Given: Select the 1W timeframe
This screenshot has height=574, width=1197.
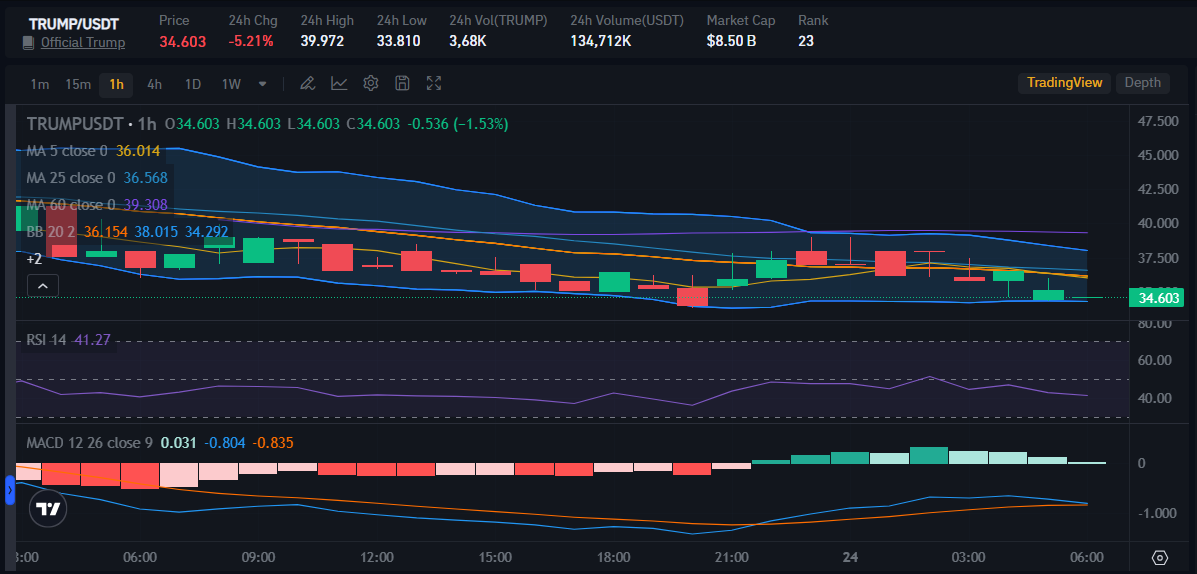Looking at the screenshot, I should (x=231, y=84).
